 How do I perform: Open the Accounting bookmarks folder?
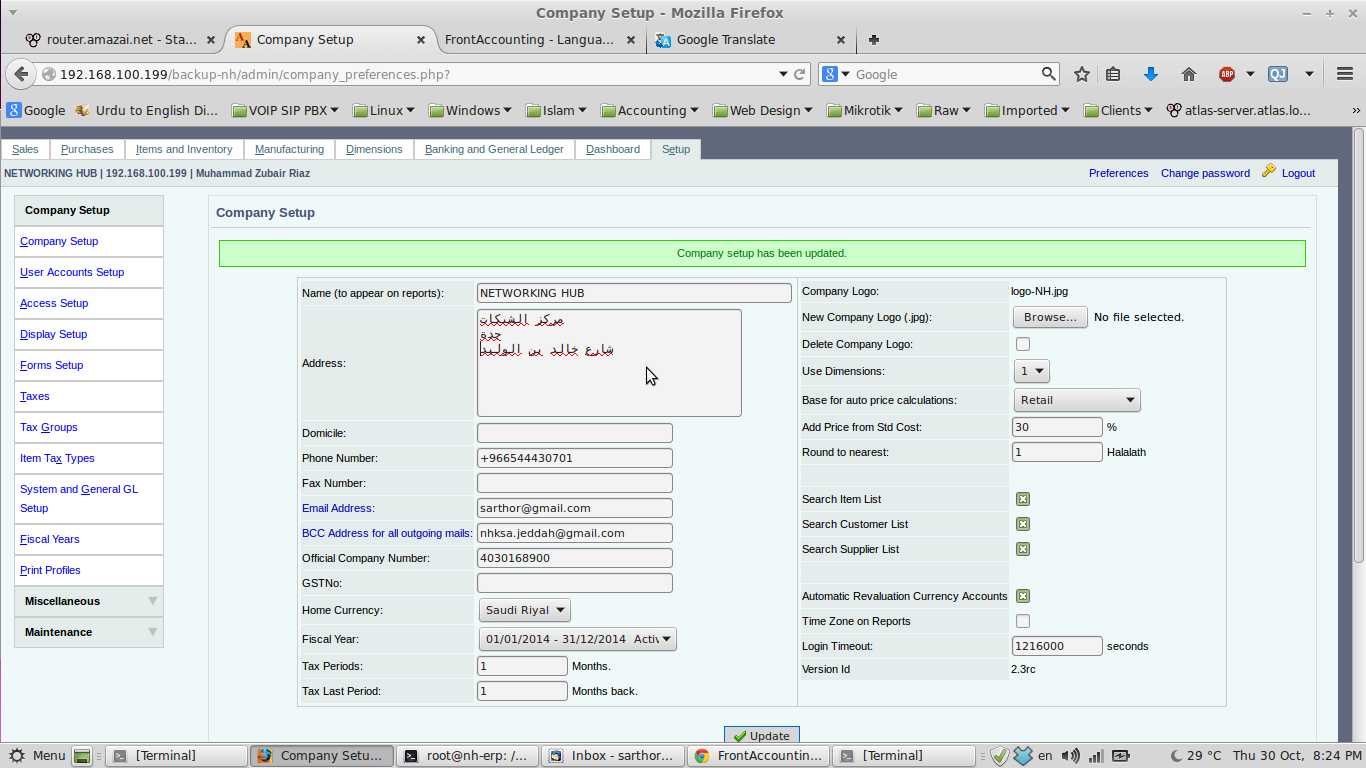click(x=650, y=111)
